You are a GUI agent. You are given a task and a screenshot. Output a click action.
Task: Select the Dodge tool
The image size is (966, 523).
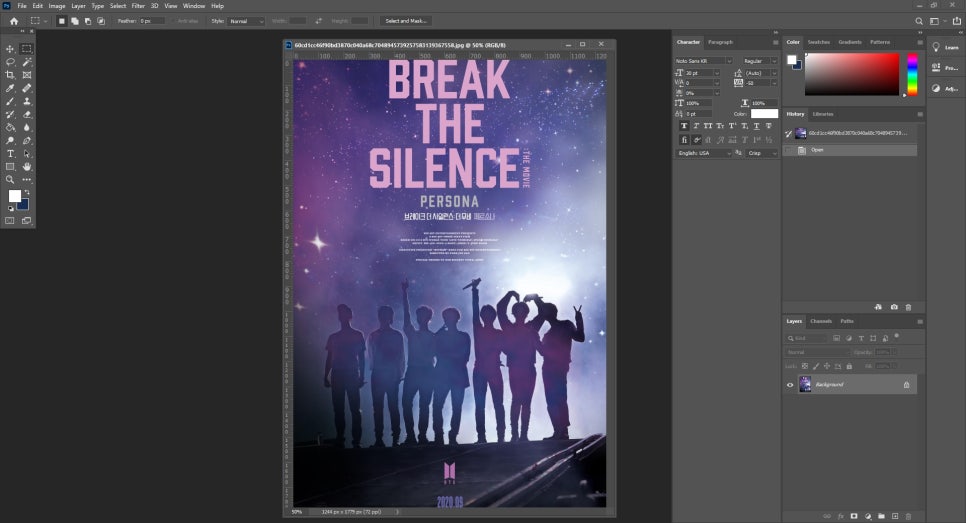10,140
